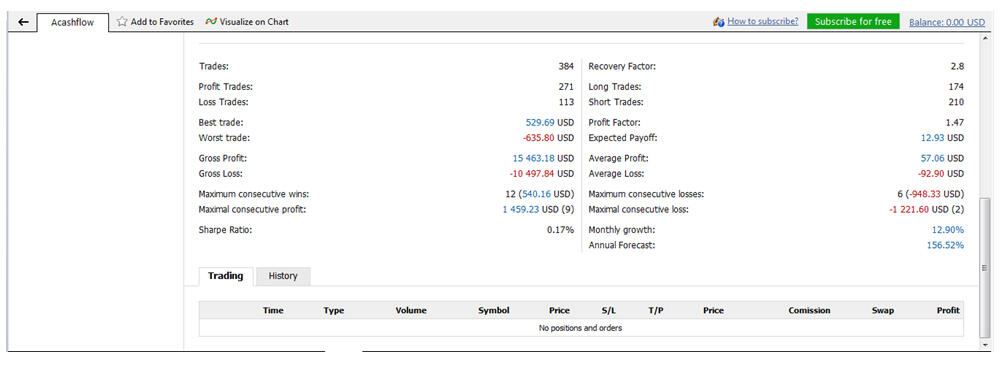Screen dimensions: 1002x370
Task: Sort by the Symbol column header
Action: (x=494, y=311)
